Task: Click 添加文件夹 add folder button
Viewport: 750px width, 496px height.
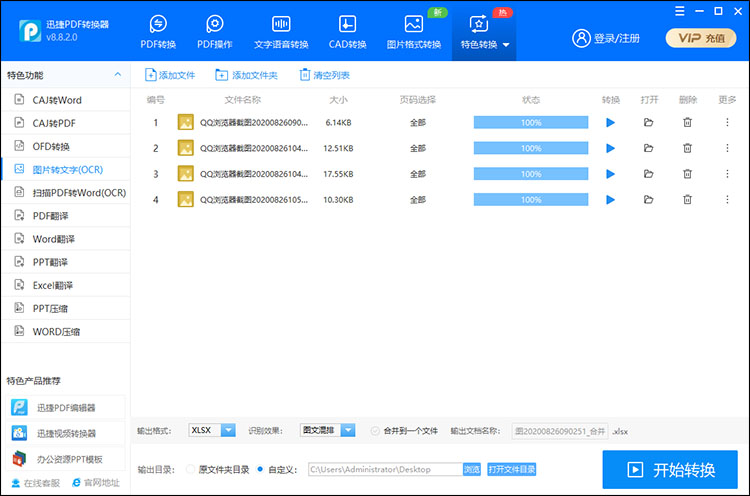Action: (x=246, y=75)
